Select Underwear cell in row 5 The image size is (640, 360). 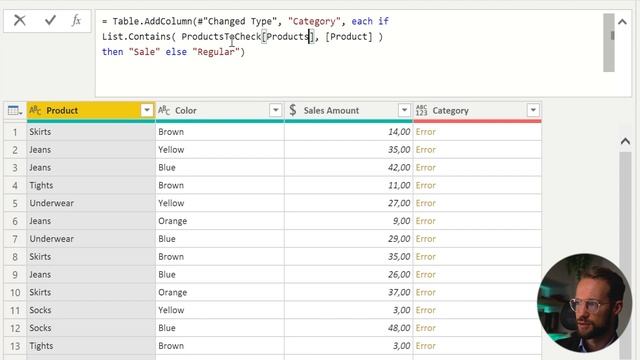(x=91, y=203)
